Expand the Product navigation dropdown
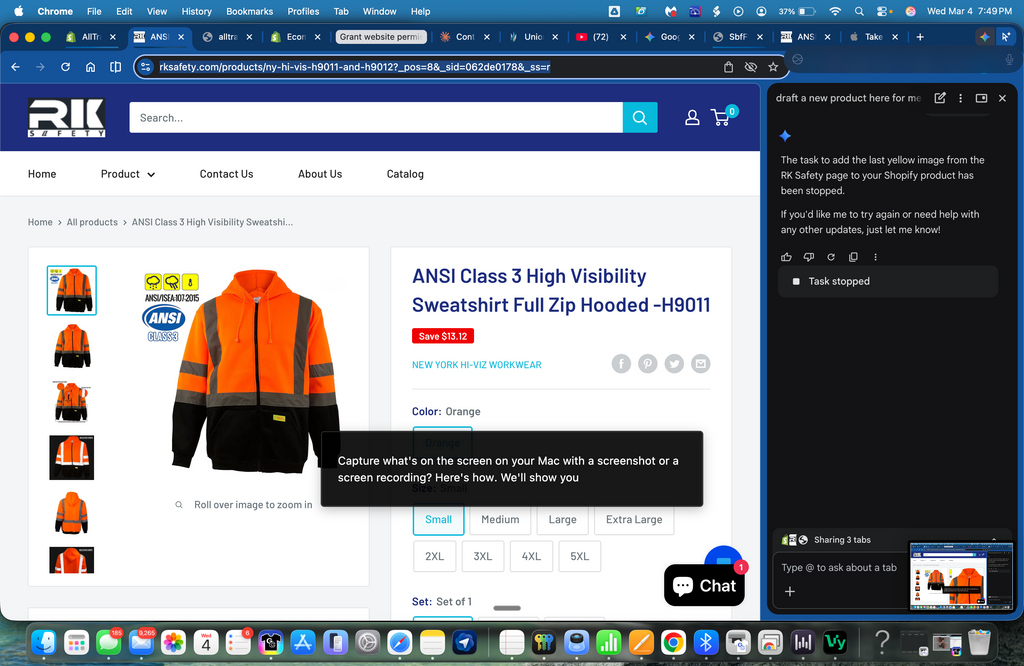Screen dimensions: 1024x666 [x=127, y=173]
